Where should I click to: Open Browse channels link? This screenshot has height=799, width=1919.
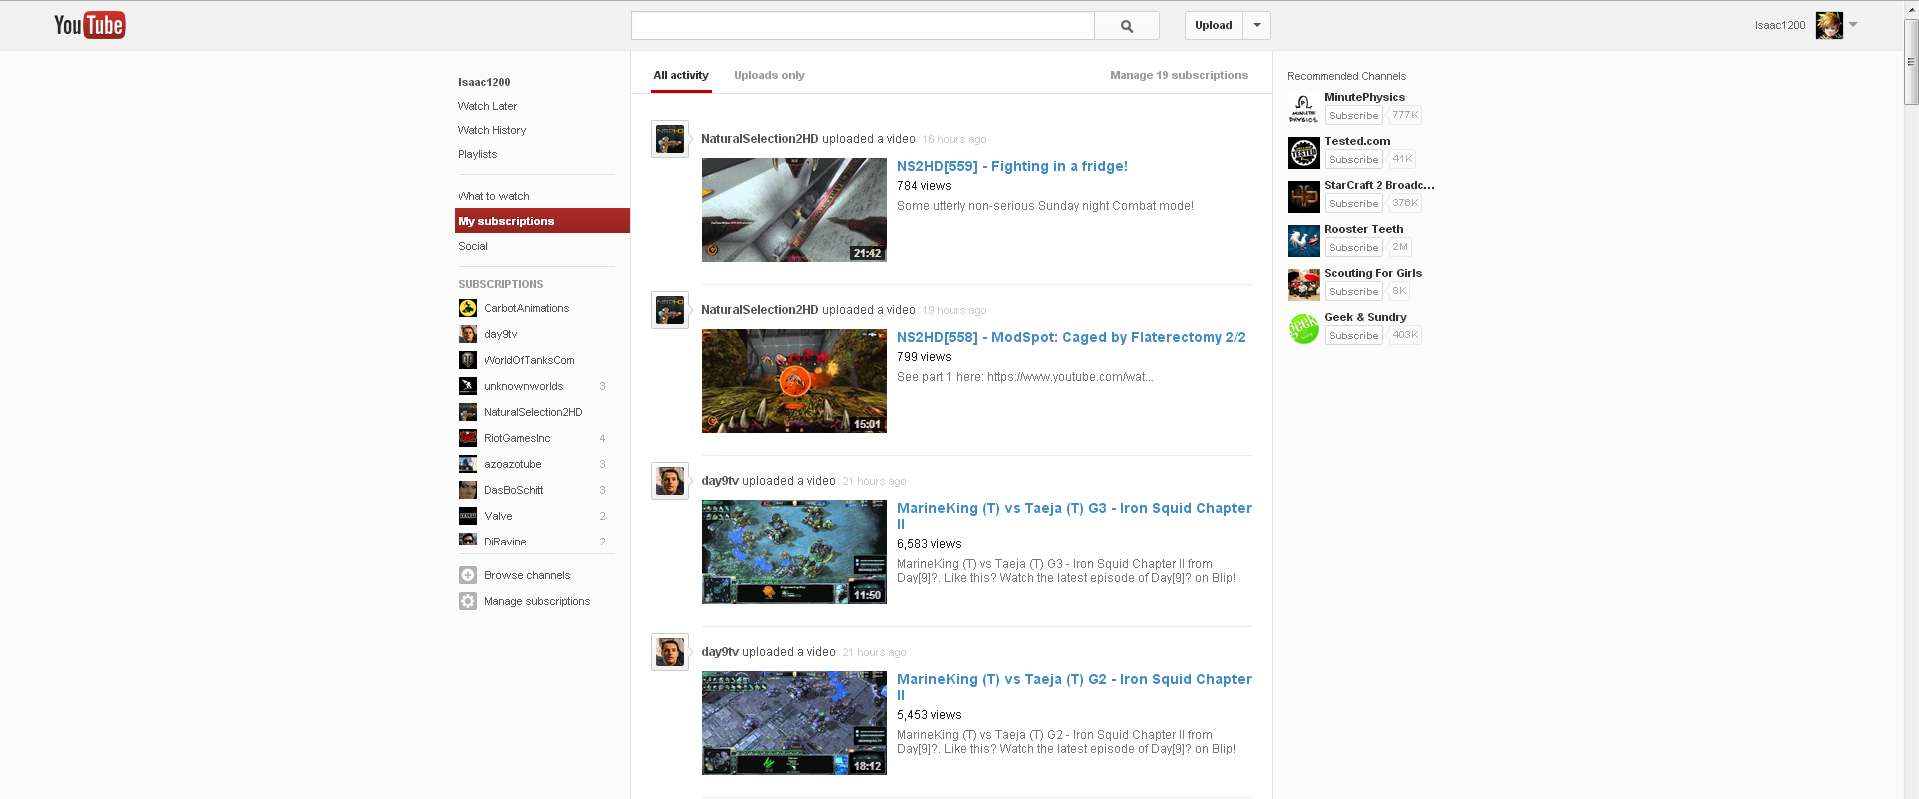[x=527, y=575]
